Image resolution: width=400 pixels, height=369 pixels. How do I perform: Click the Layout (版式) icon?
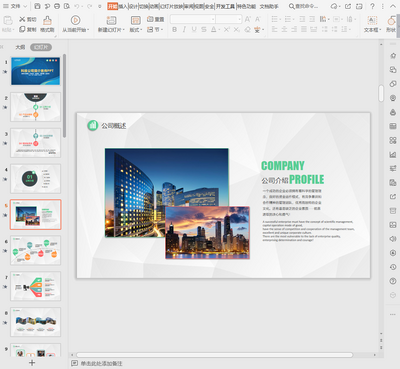click(x=135, y=20)
